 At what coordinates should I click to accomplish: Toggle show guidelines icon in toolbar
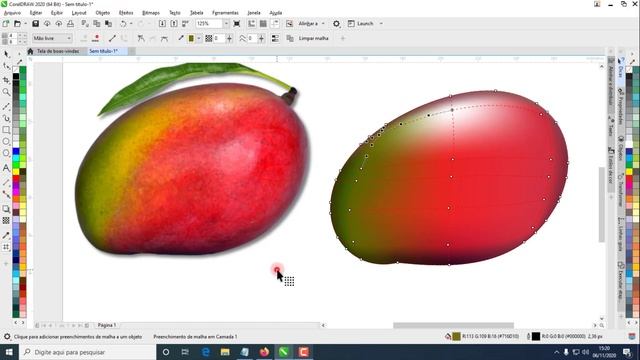[275, 24]
